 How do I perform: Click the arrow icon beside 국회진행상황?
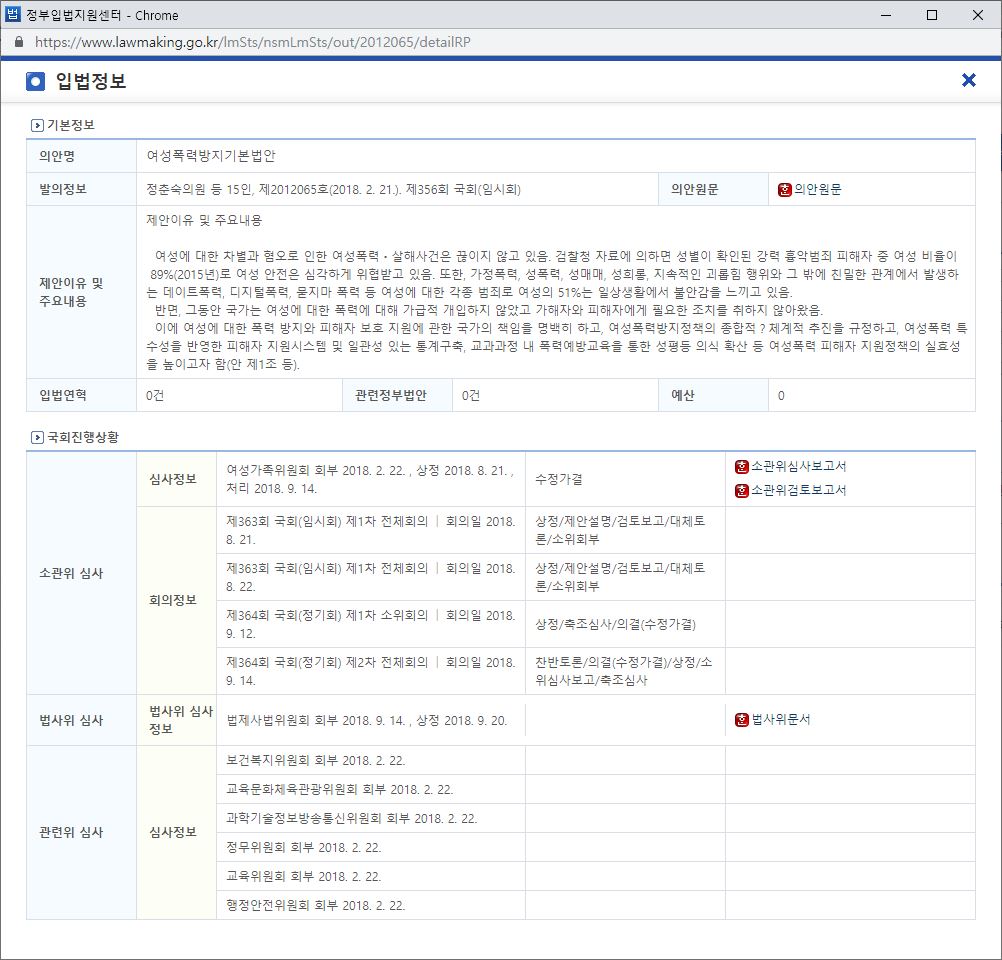click(38, 437)
